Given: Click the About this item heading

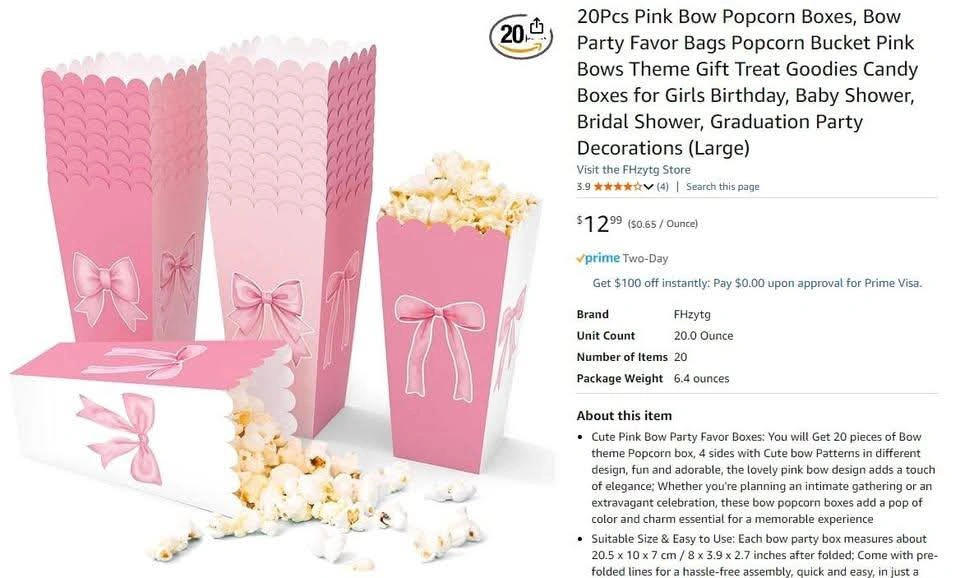Looking at the screenshot, I should tap(624, 416).
